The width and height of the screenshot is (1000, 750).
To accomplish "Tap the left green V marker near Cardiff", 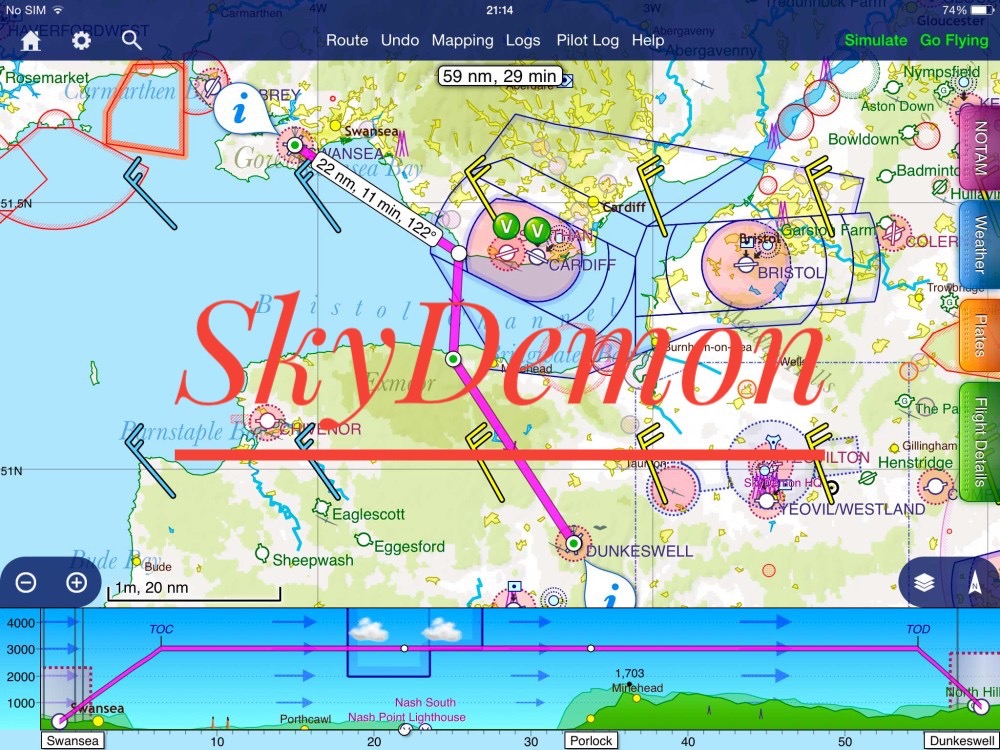I will (507, 226).
